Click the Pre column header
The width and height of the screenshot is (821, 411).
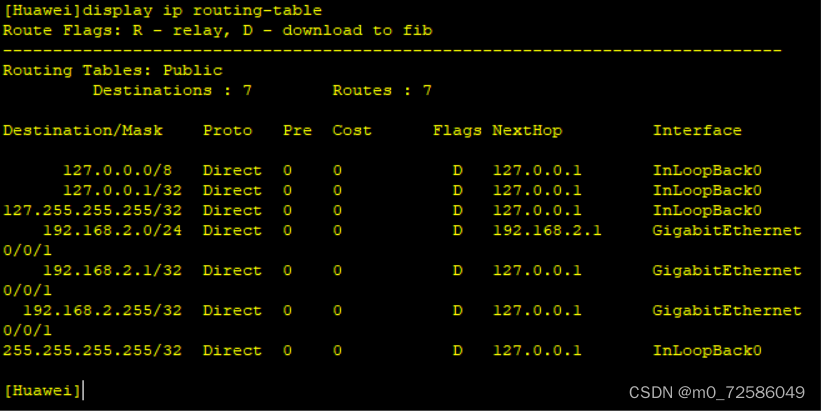297,130
